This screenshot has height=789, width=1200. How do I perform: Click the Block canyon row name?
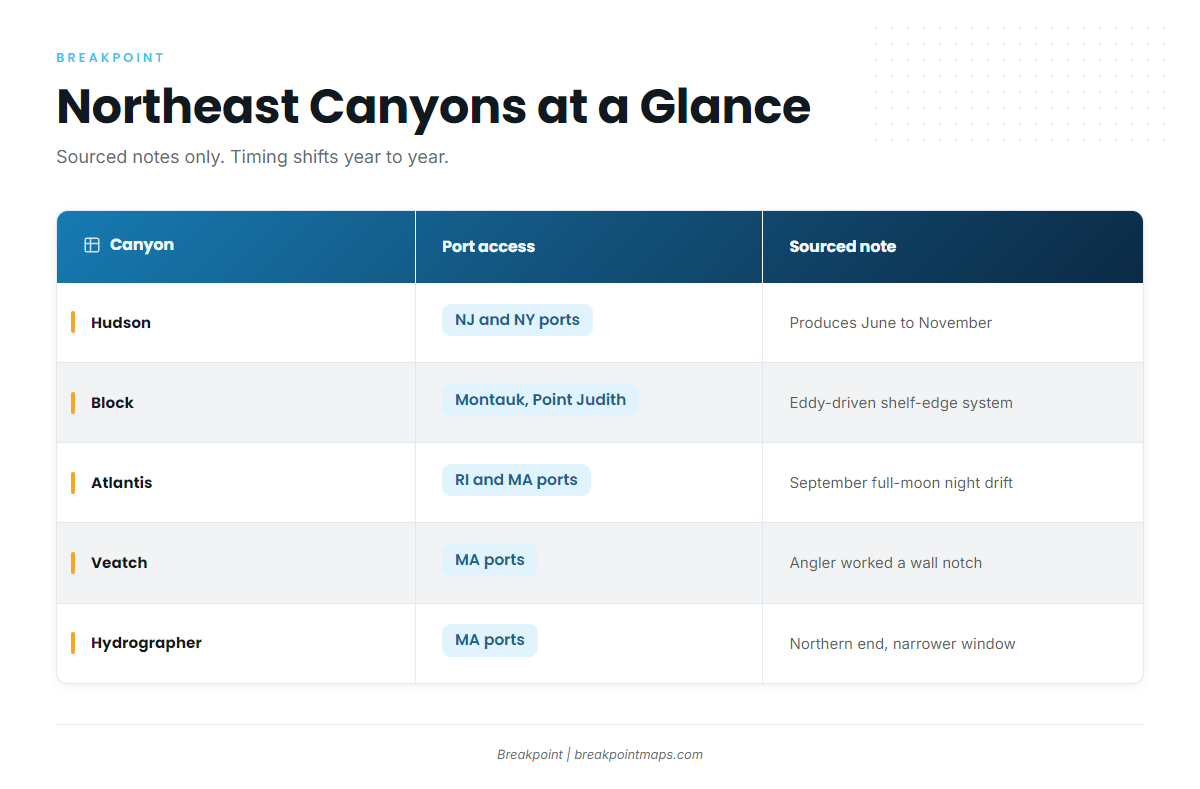pos(112,402)
